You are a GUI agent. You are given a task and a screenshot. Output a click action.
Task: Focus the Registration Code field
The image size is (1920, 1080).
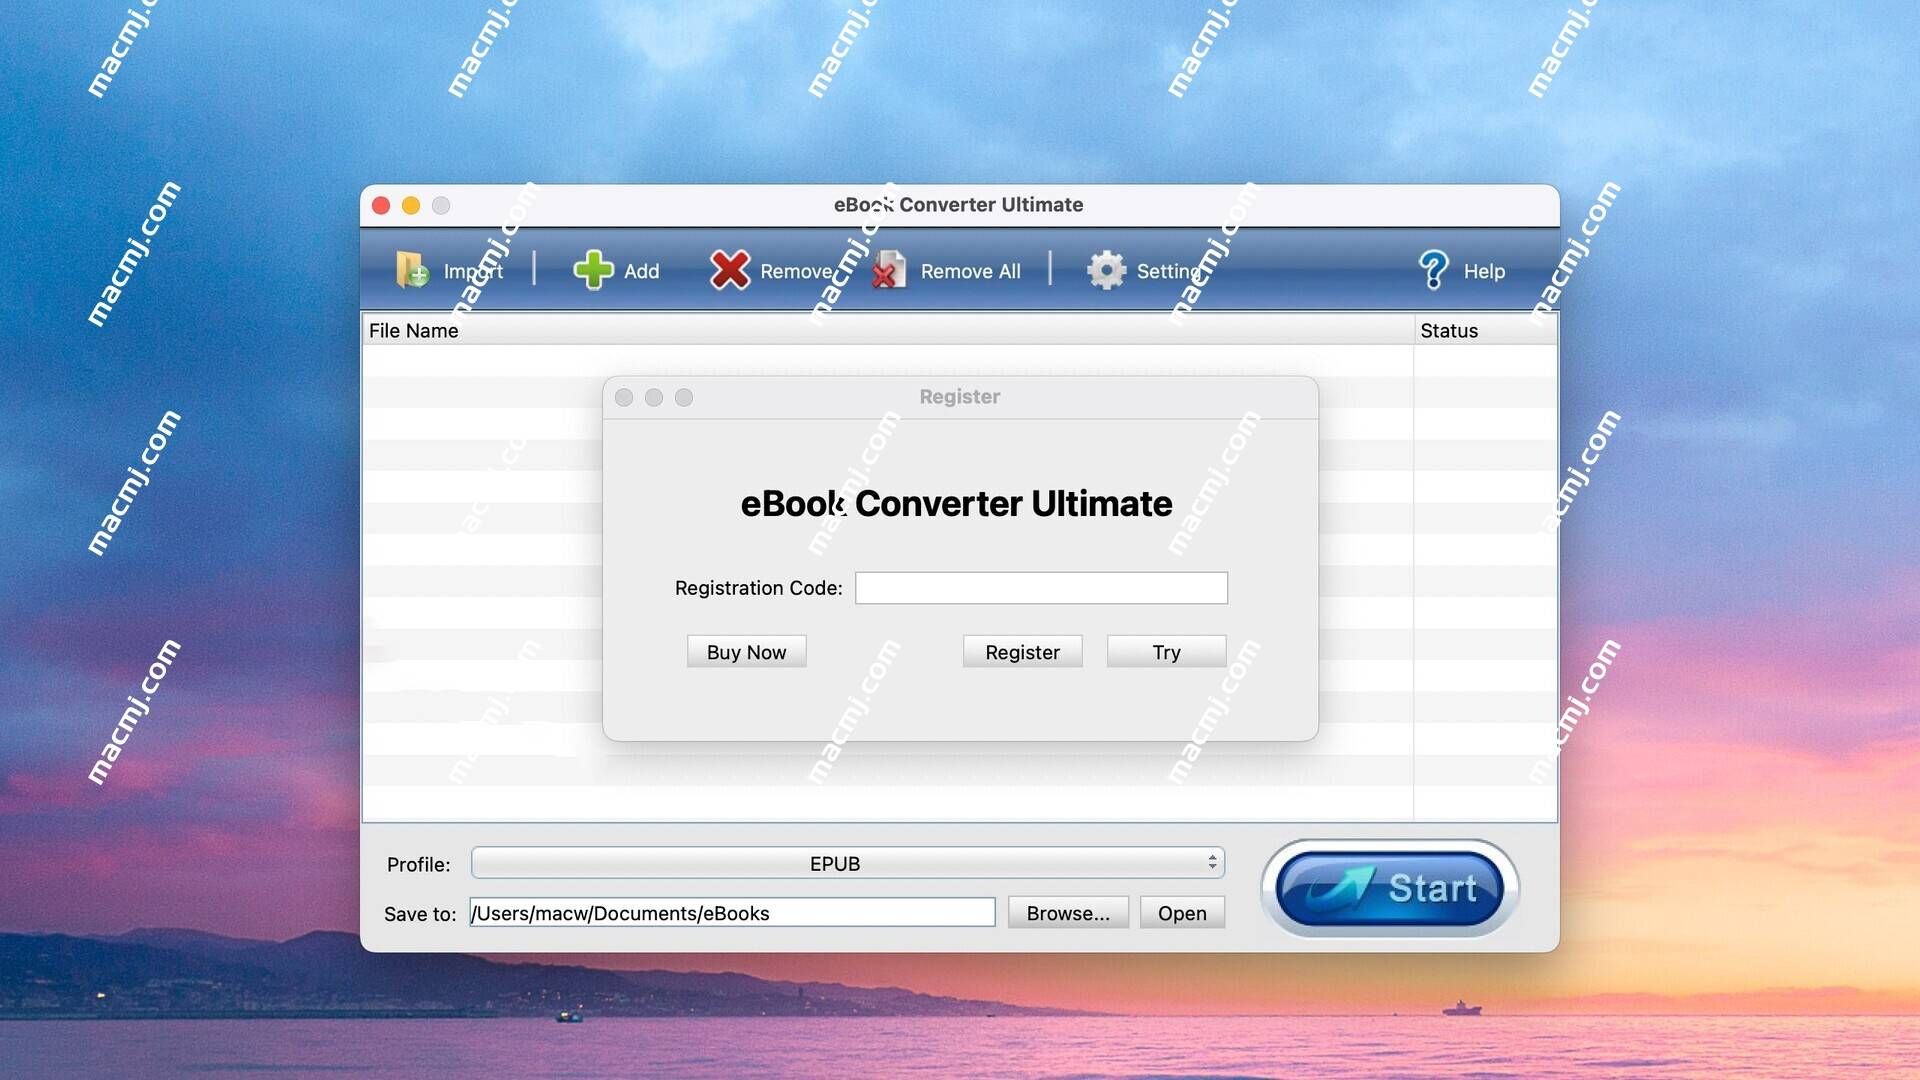[x=1041, y=588]
